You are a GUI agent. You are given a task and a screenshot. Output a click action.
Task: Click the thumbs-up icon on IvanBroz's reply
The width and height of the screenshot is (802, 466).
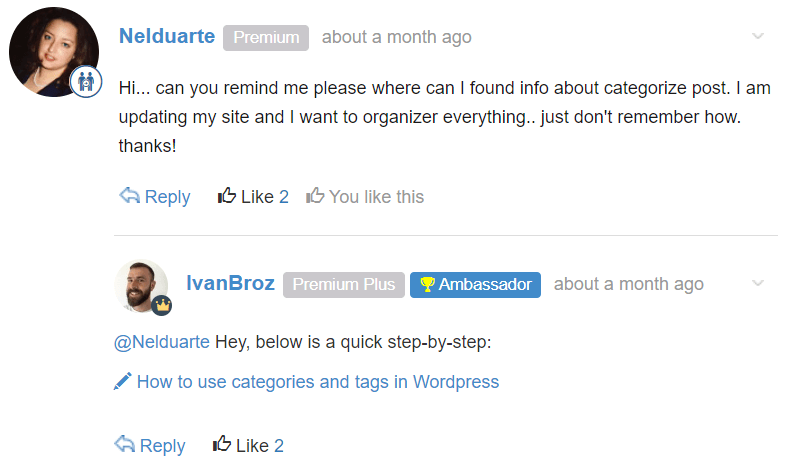coord(222,443)
